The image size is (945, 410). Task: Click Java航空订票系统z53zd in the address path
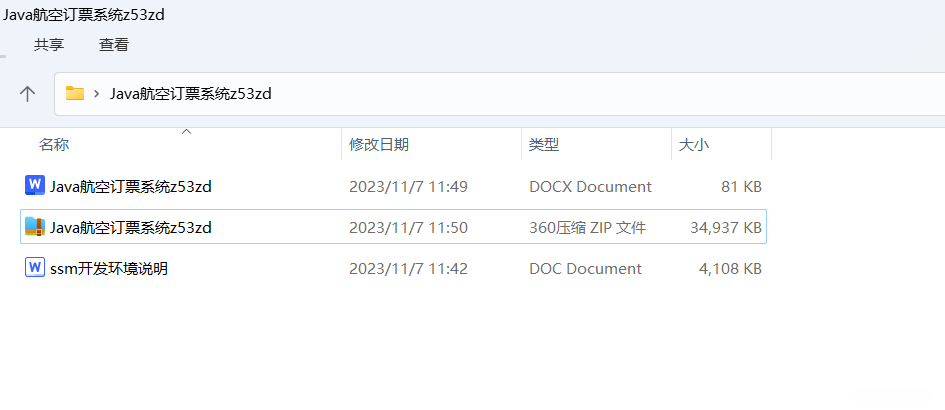coord(190,94)
